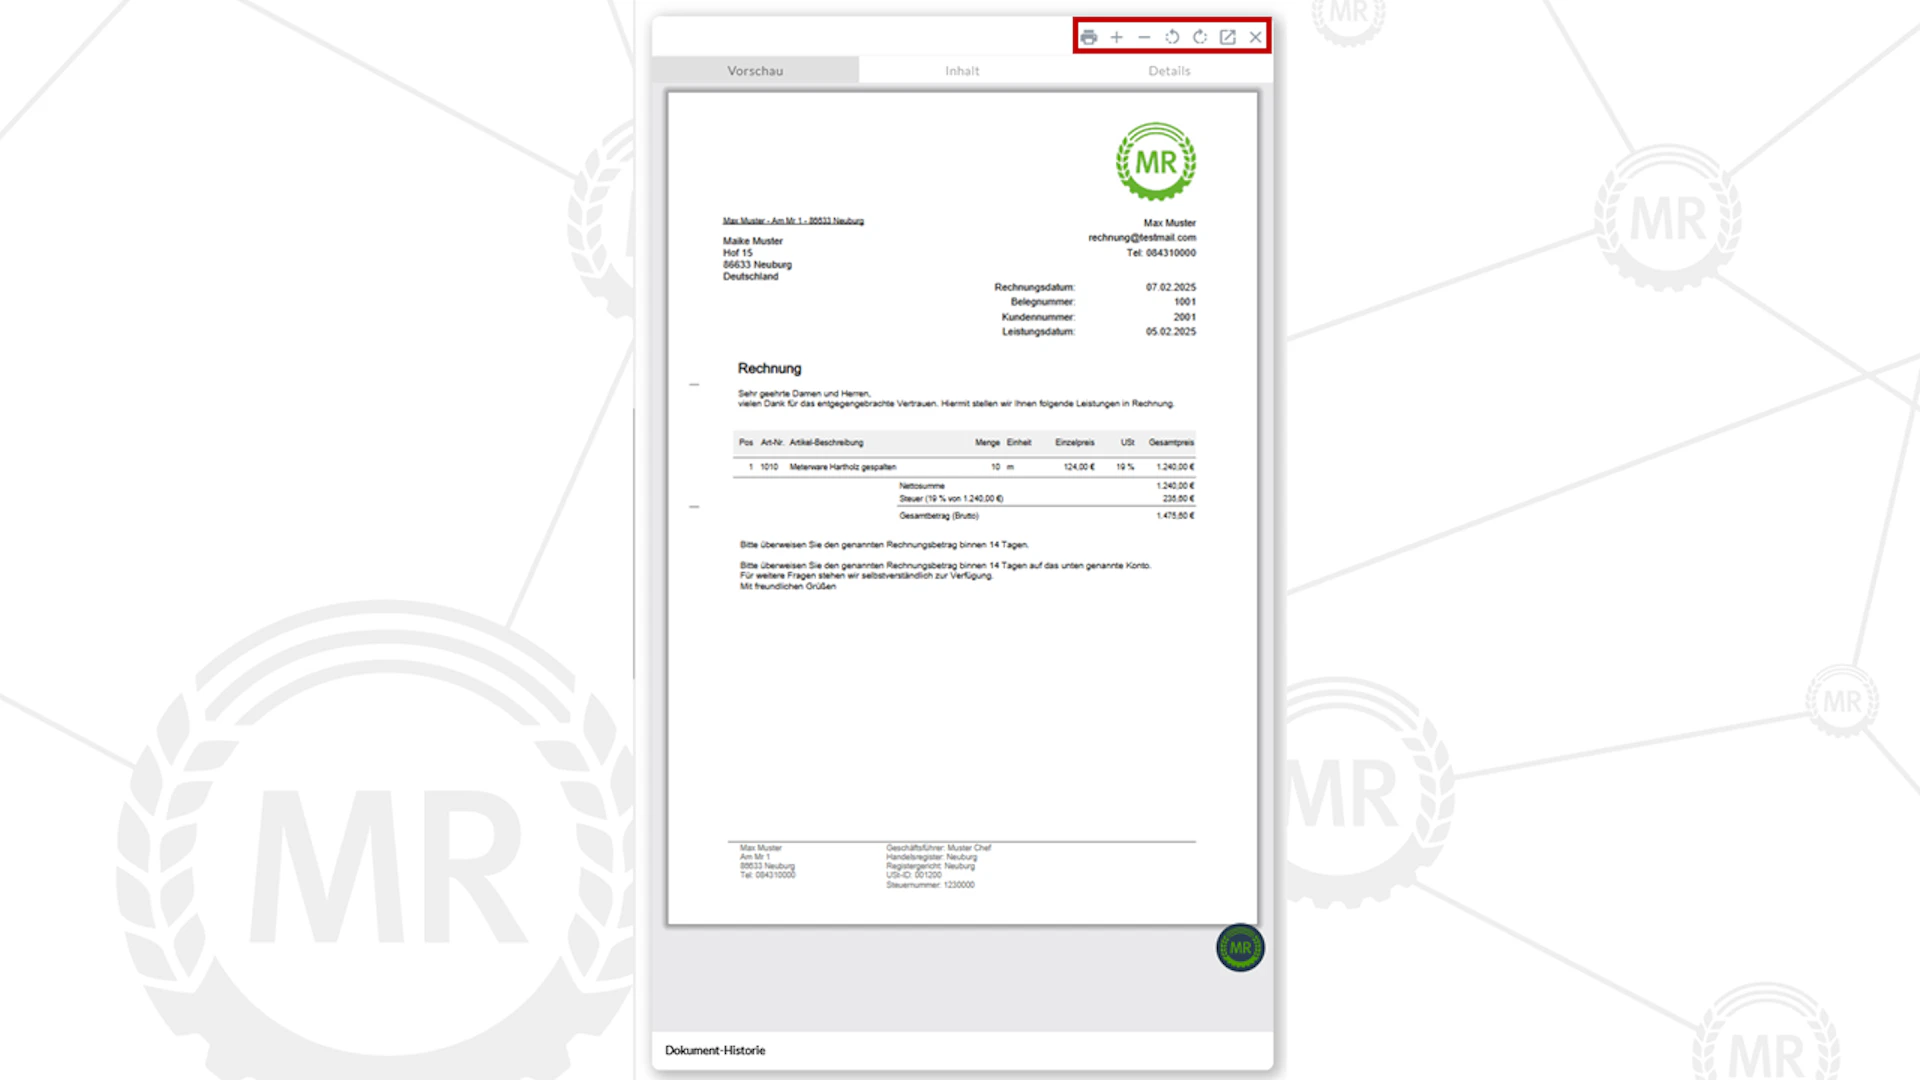Select the Kundennummer value 2001

(1185, 317)
